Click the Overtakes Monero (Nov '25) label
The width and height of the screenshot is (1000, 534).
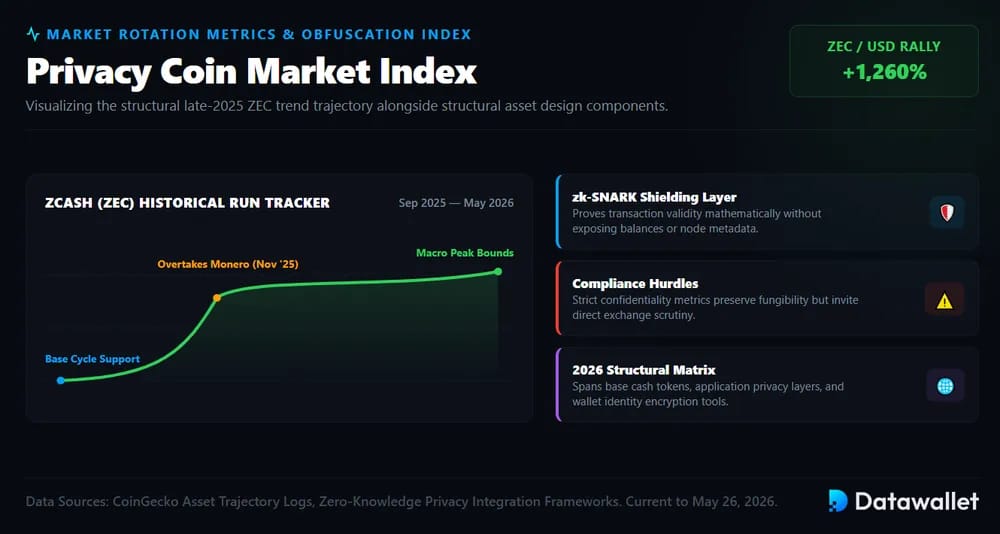tap(228, 264)
